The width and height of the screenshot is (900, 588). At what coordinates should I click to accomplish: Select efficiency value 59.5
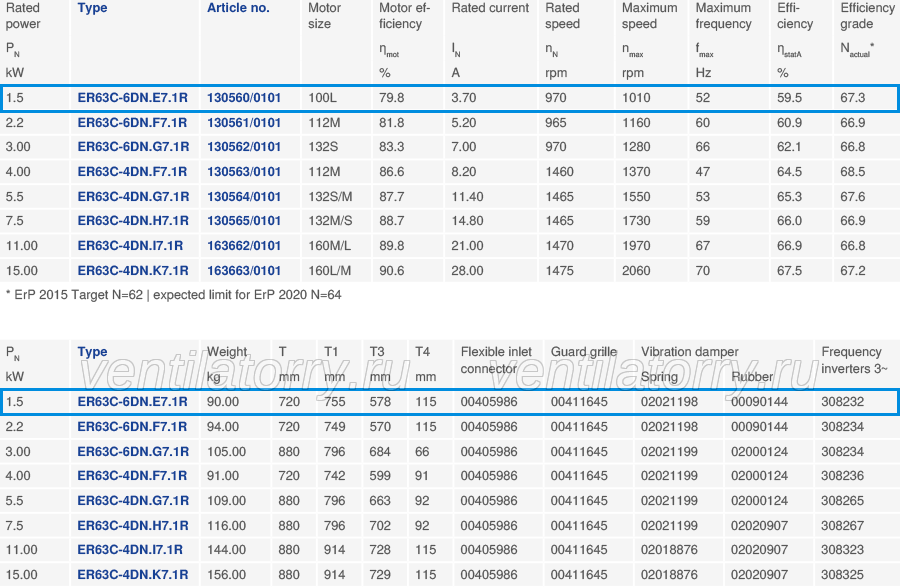tap(790, 98)
